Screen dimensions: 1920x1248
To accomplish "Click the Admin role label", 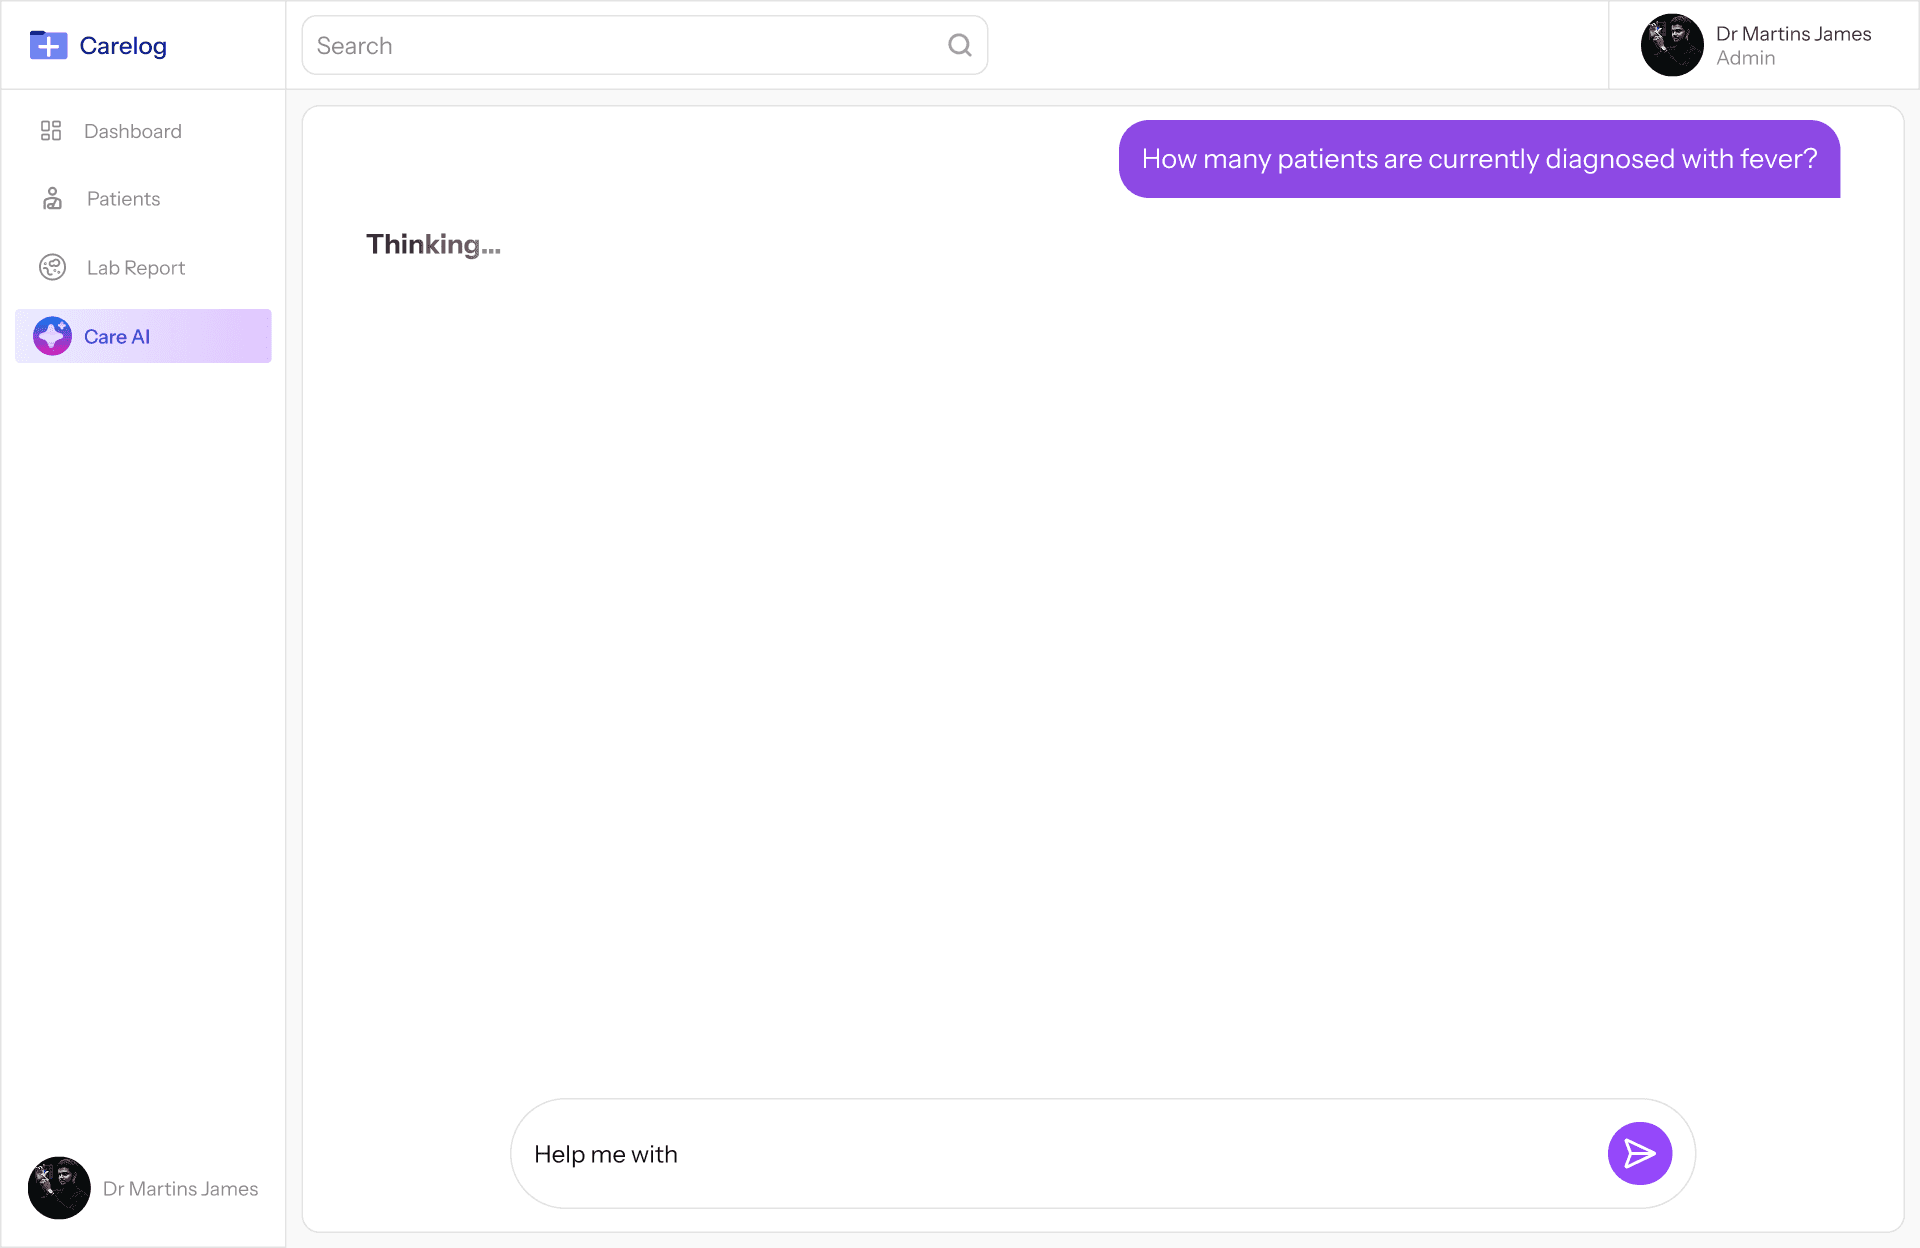I will click(x=1745, y=58).
